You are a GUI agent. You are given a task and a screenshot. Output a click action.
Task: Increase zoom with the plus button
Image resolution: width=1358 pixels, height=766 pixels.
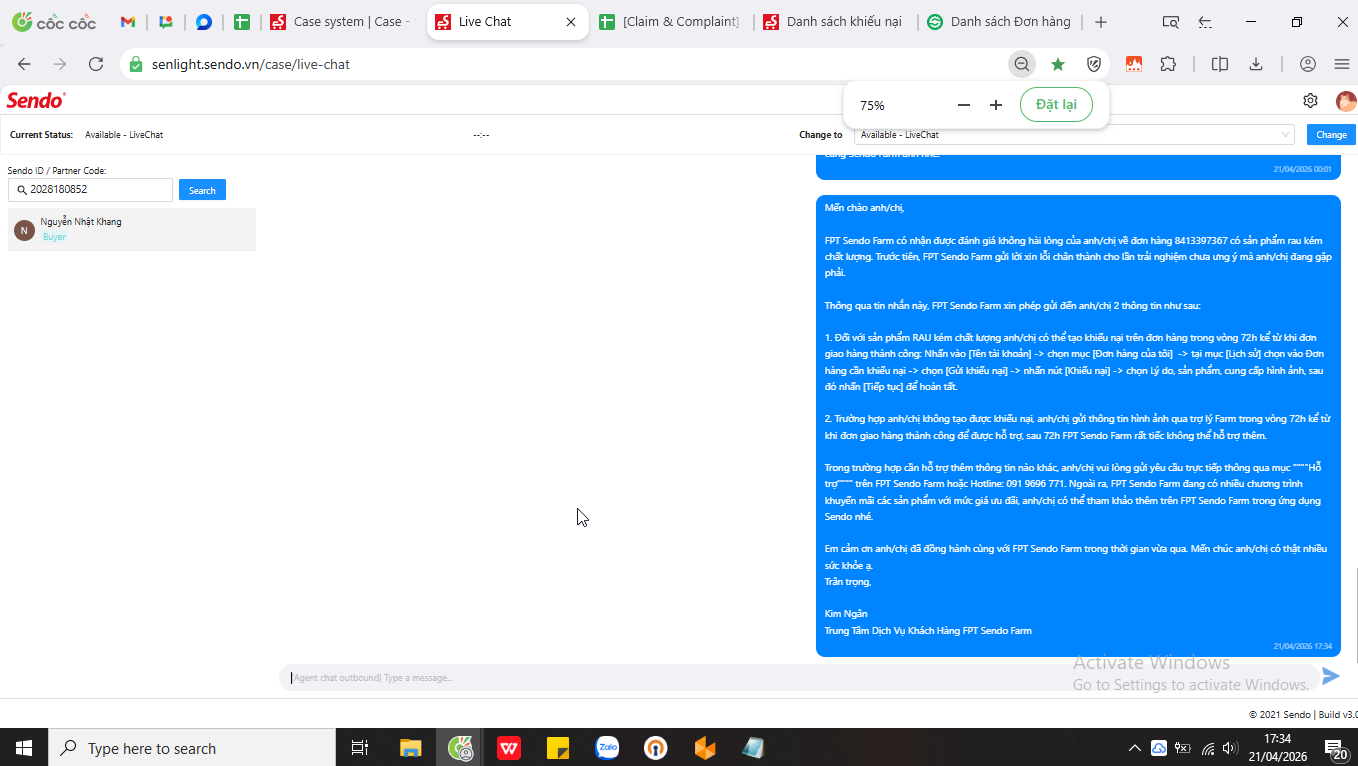pos(996,105)
